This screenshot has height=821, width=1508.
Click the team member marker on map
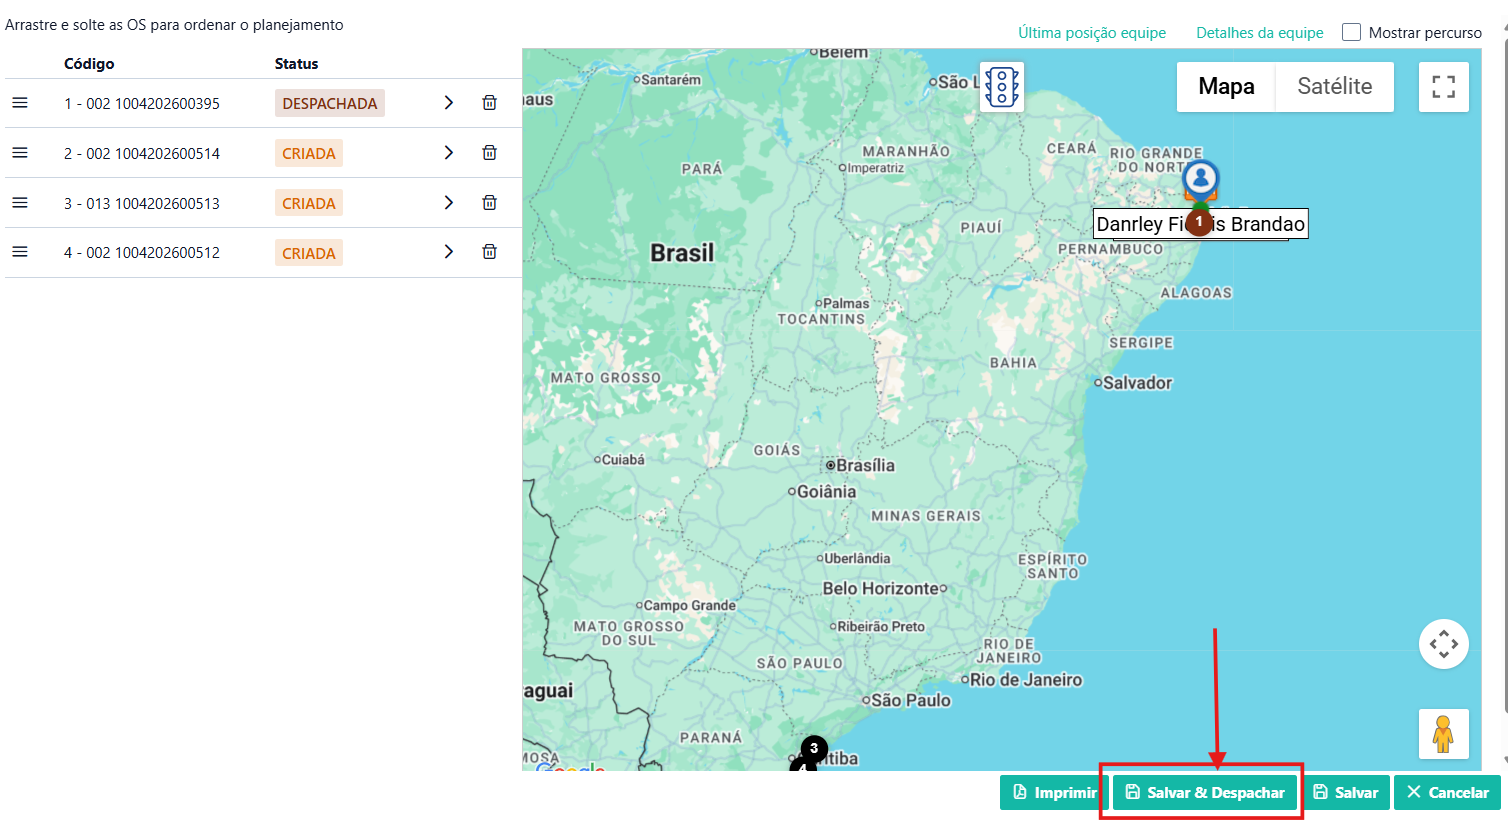coord(1200,180)
